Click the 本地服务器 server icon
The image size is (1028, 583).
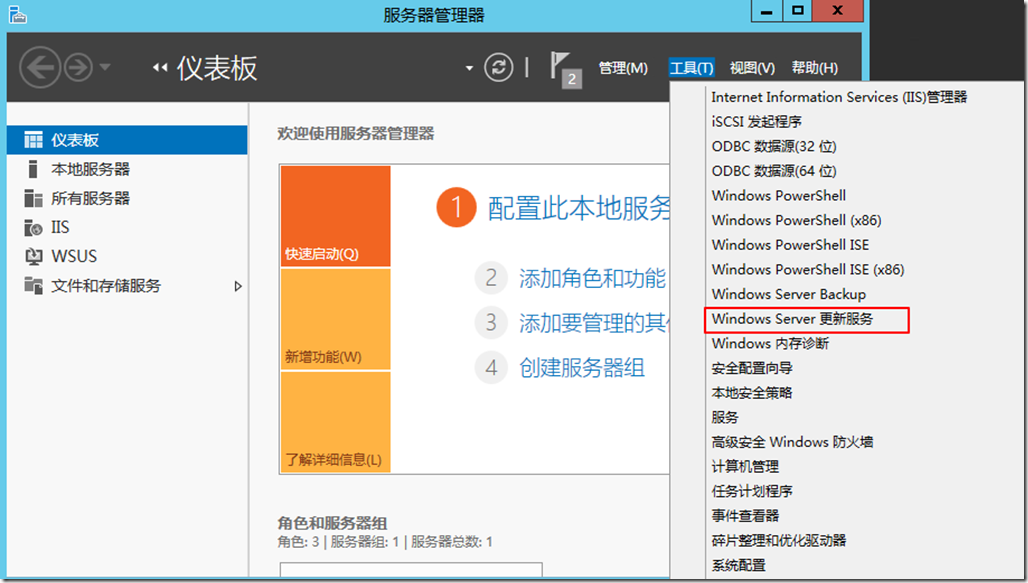(32, 169)
